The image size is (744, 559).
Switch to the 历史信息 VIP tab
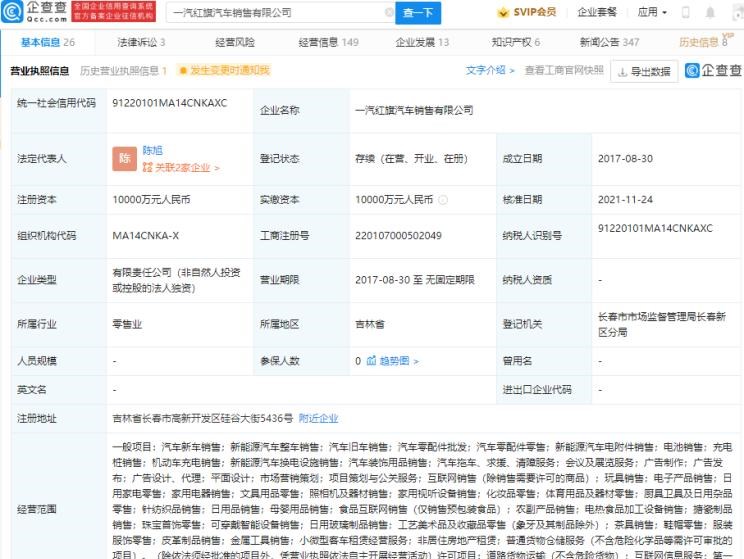(705, 42)
